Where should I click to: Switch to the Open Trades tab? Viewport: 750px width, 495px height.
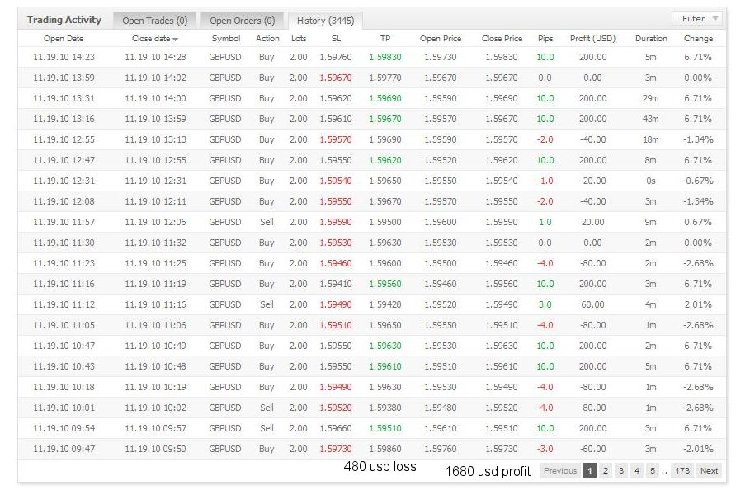coord(154,20)
